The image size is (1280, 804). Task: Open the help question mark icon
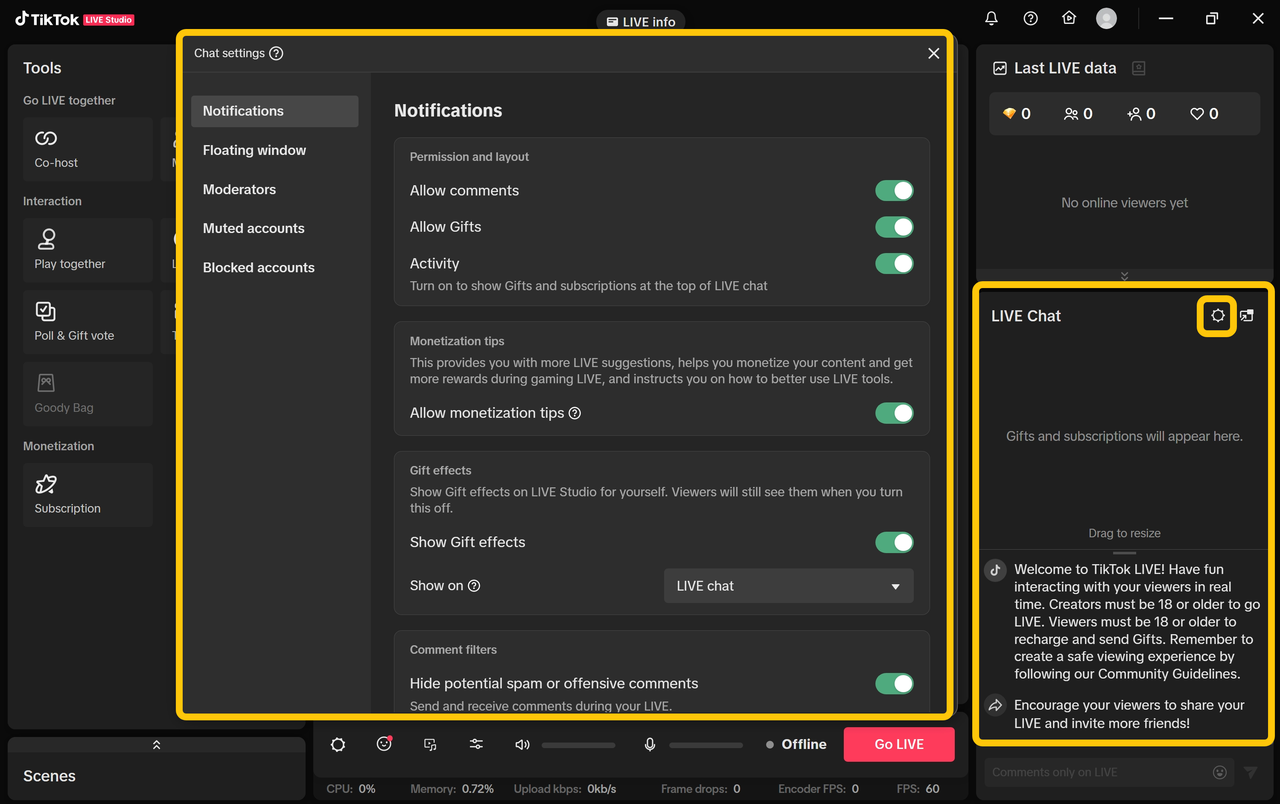tap(1030, 18)
